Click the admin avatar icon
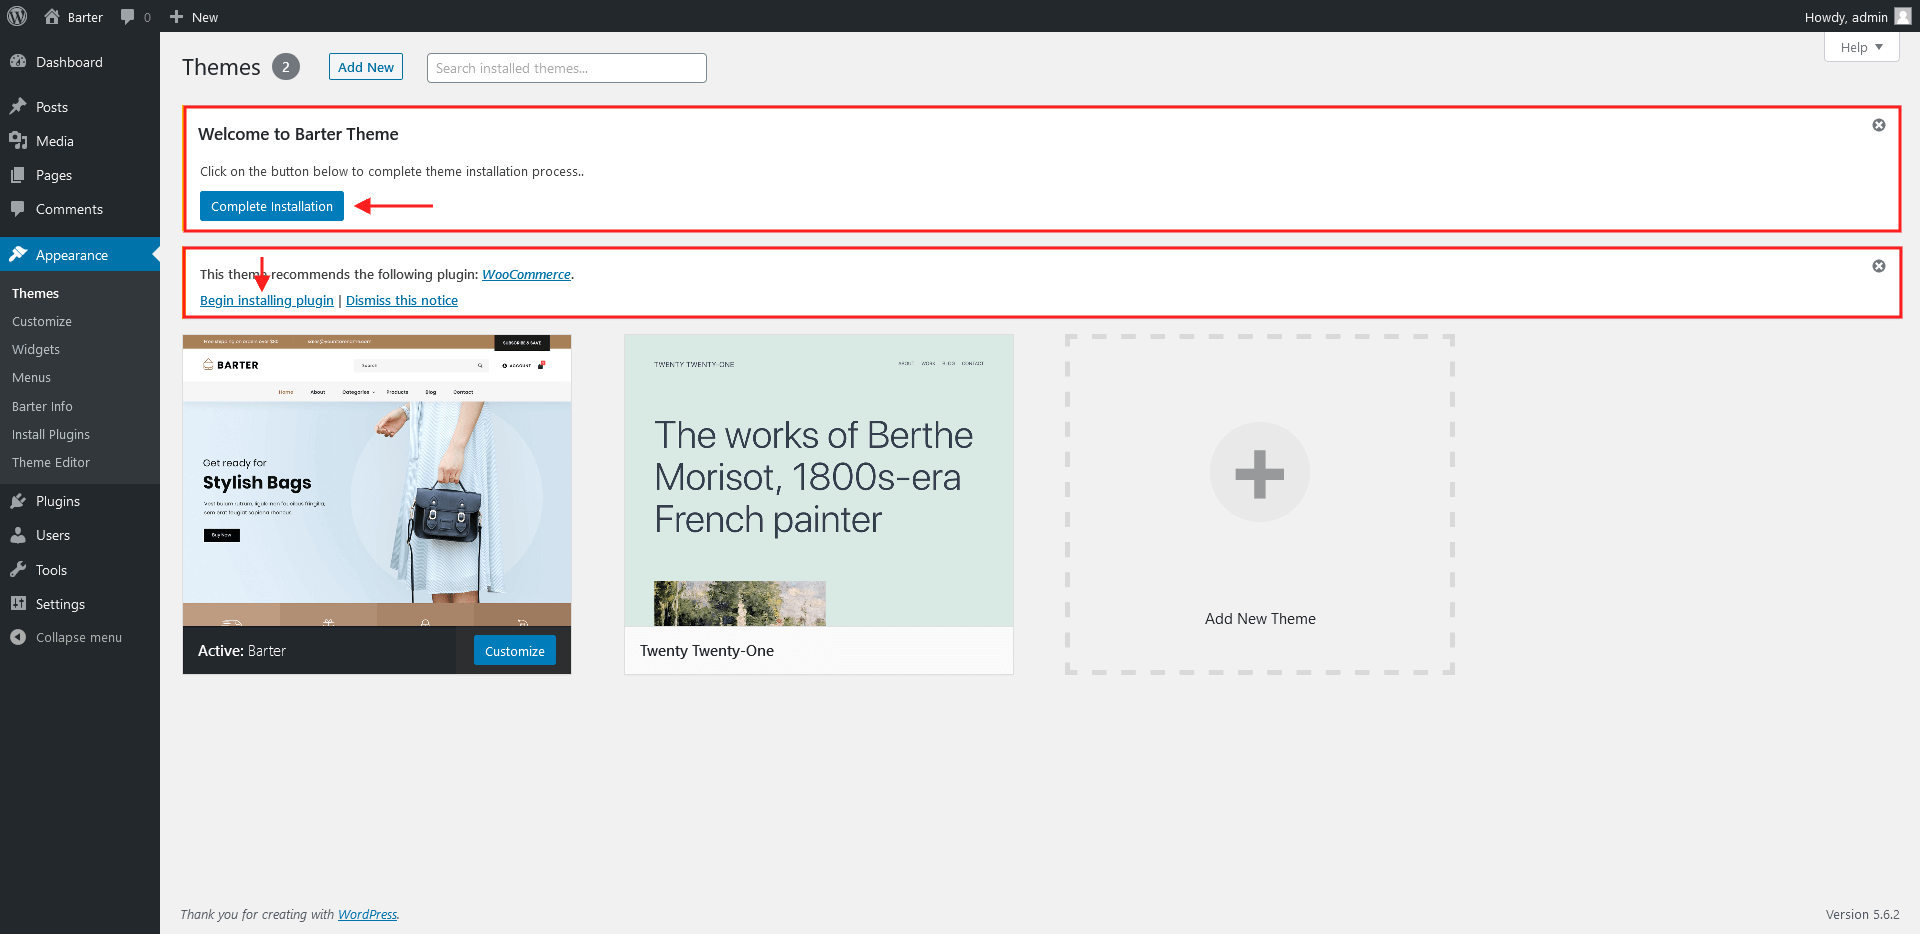The image size is (1920, 934). tap(1902, 16)
